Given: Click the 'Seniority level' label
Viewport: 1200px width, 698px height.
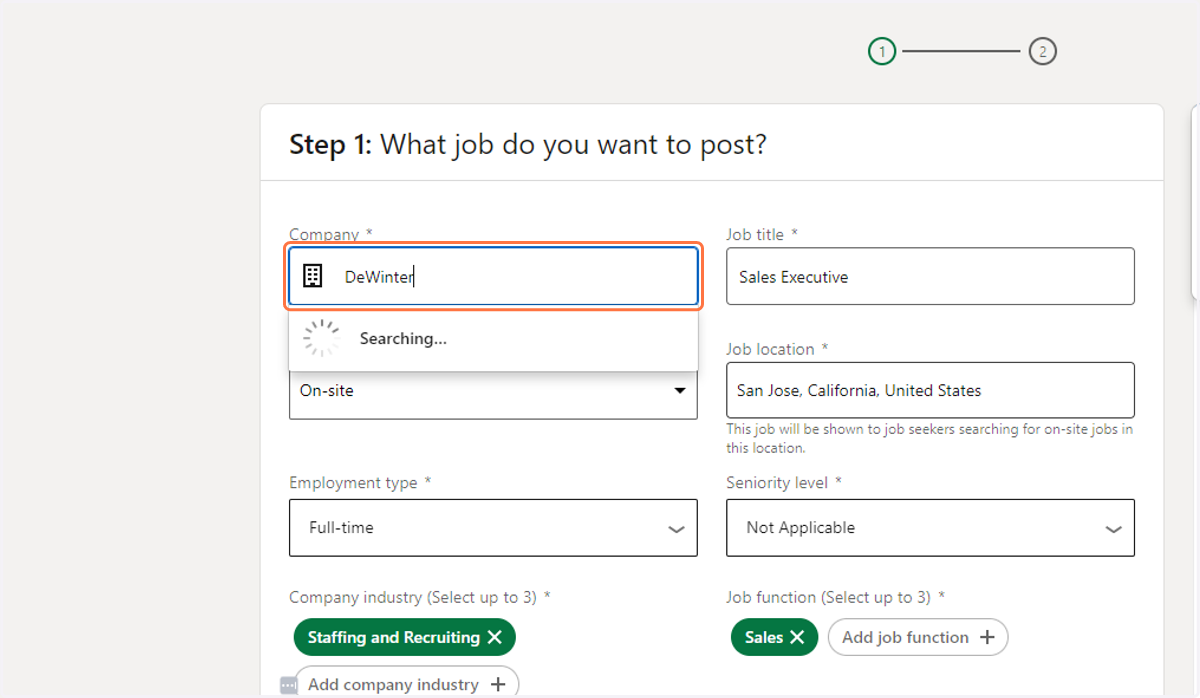Looking at the screenshot, I should (x=784, y=483).
